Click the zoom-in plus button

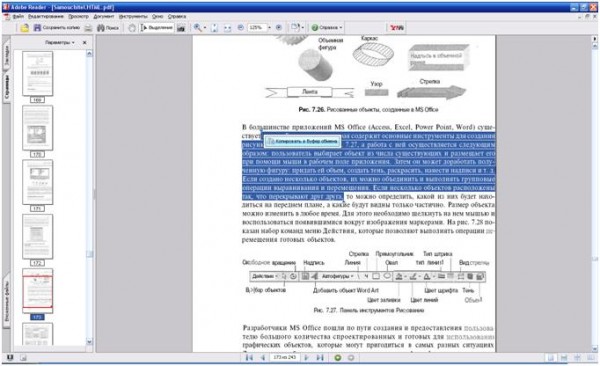point(279,28)
